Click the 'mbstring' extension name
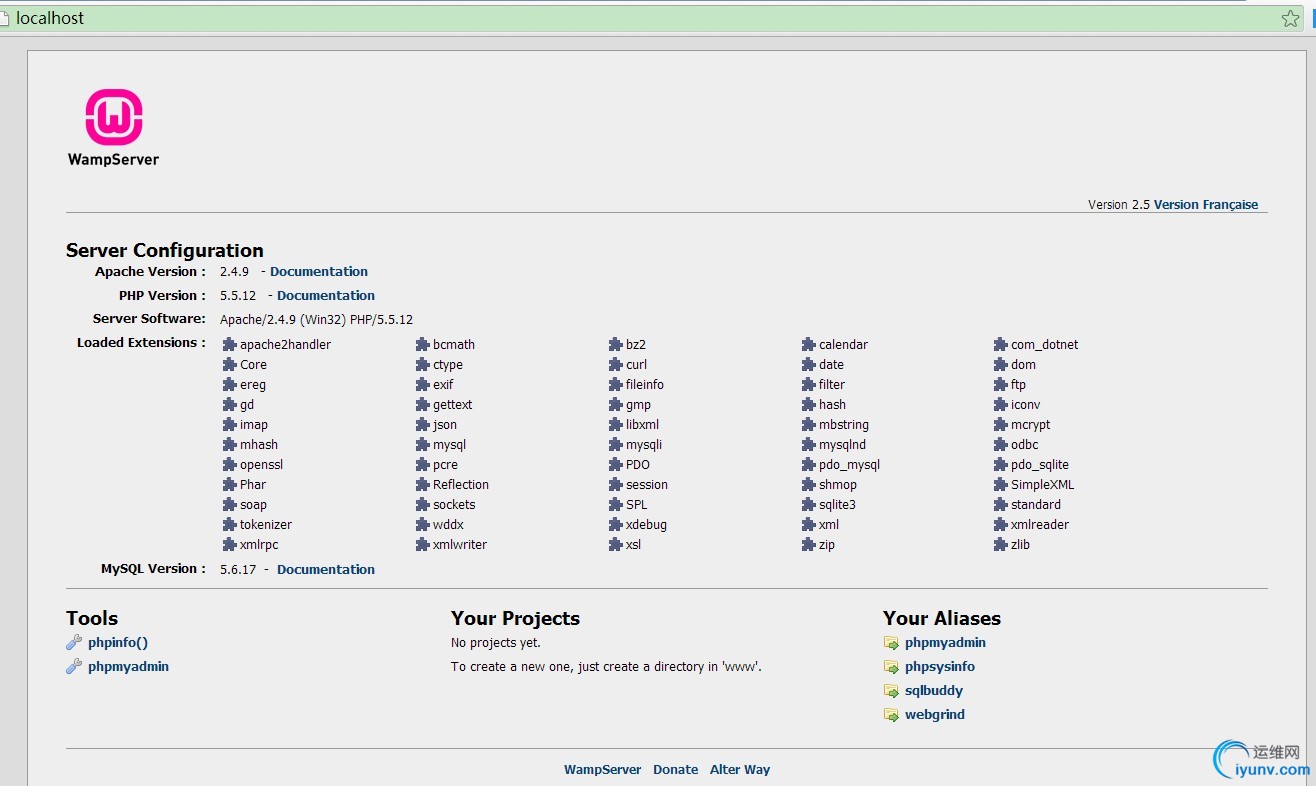 pos(844,425)
